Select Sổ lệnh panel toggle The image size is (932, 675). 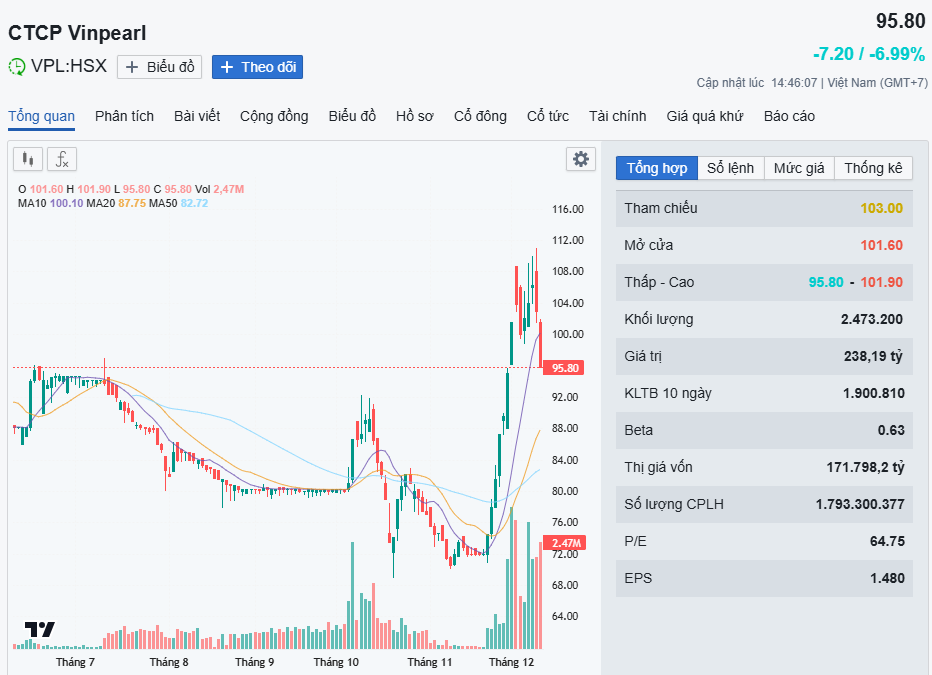pos(730,168)
